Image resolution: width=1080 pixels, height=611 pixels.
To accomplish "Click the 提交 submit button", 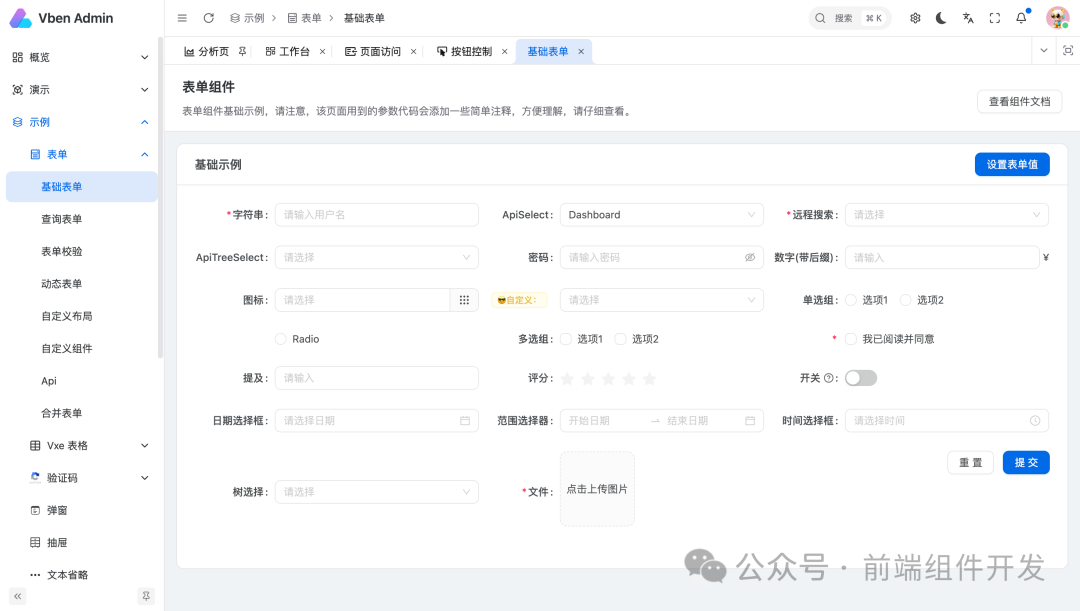I will point(1026,462).
